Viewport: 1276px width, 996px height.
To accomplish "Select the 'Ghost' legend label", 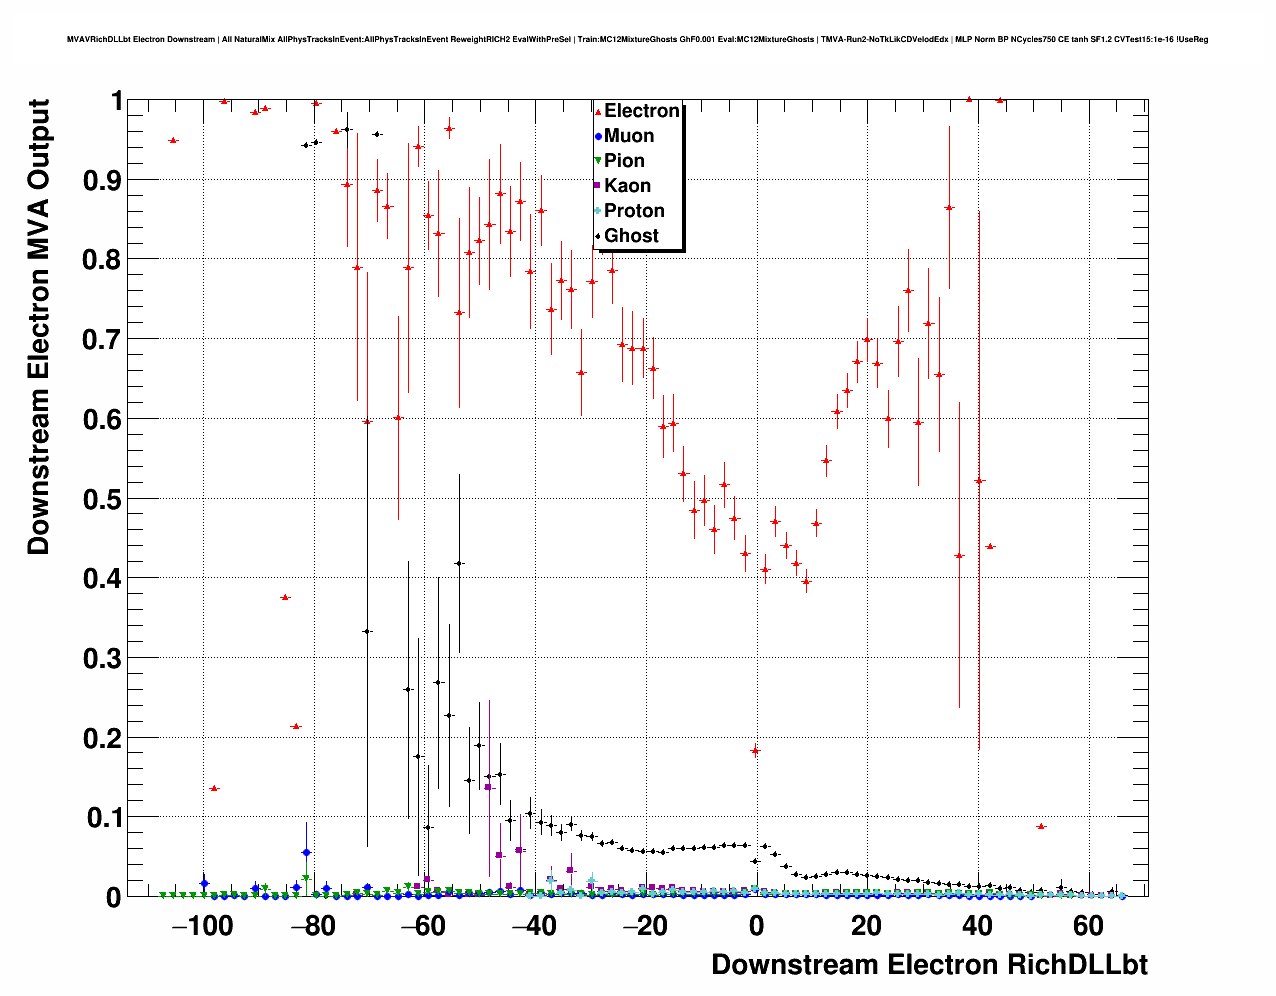I will [x=631, y=236].
